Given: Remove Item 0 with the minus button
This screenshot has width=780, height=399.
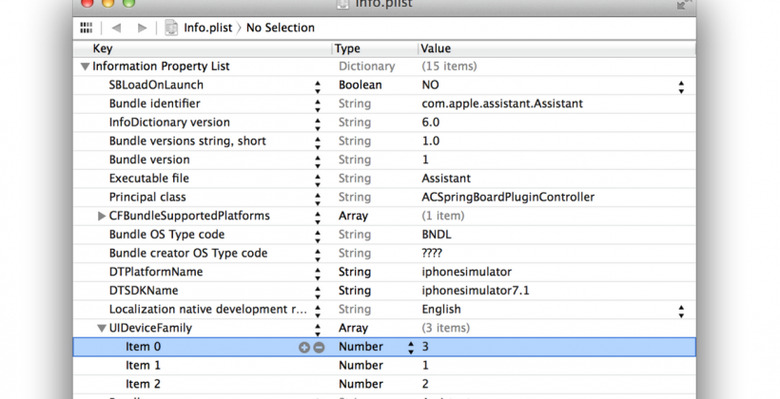Looking at the screenshot, I should (x=319, y=347).
